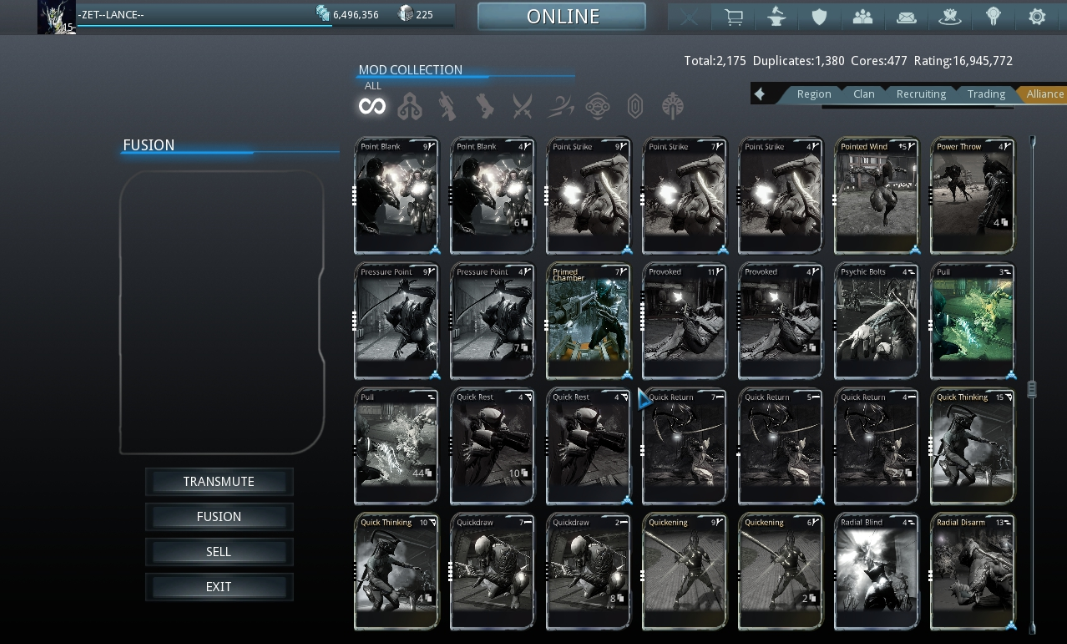Select Quickdraw mod showing 7

pos(492,571)
